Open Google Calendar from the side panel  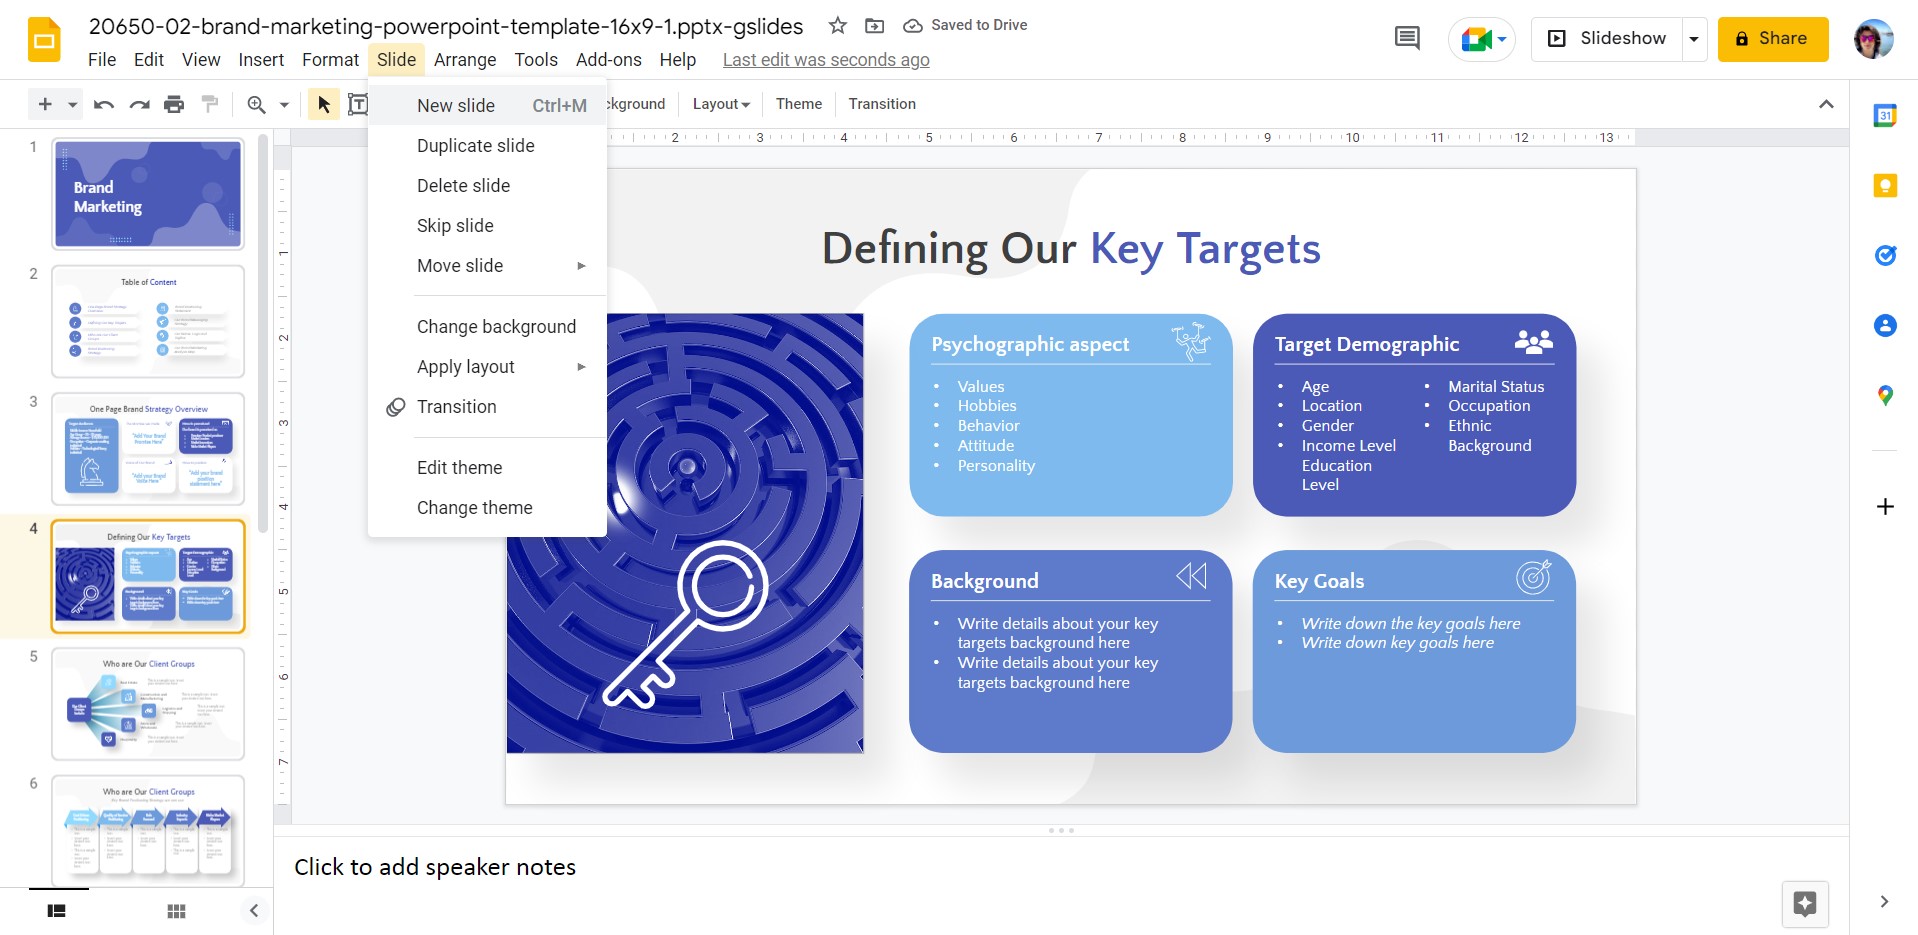coord(1884,116)
